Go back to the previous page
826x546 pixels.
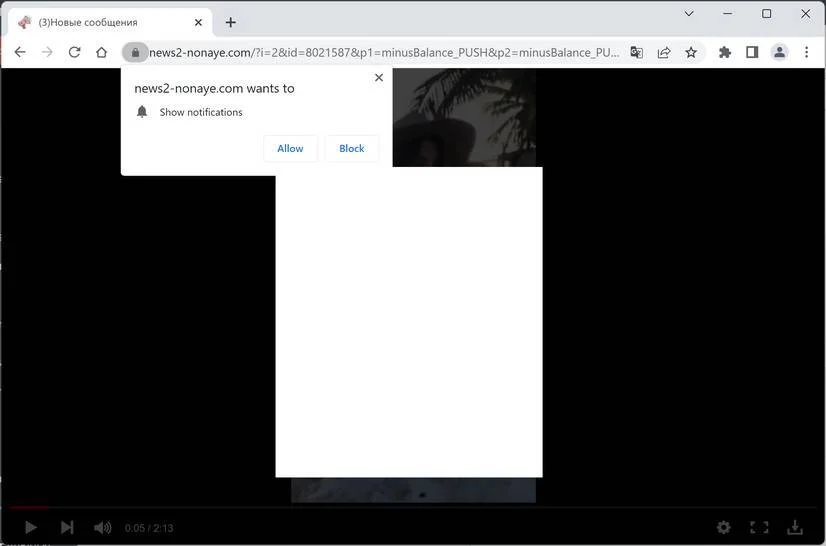(x=20, y=52)
